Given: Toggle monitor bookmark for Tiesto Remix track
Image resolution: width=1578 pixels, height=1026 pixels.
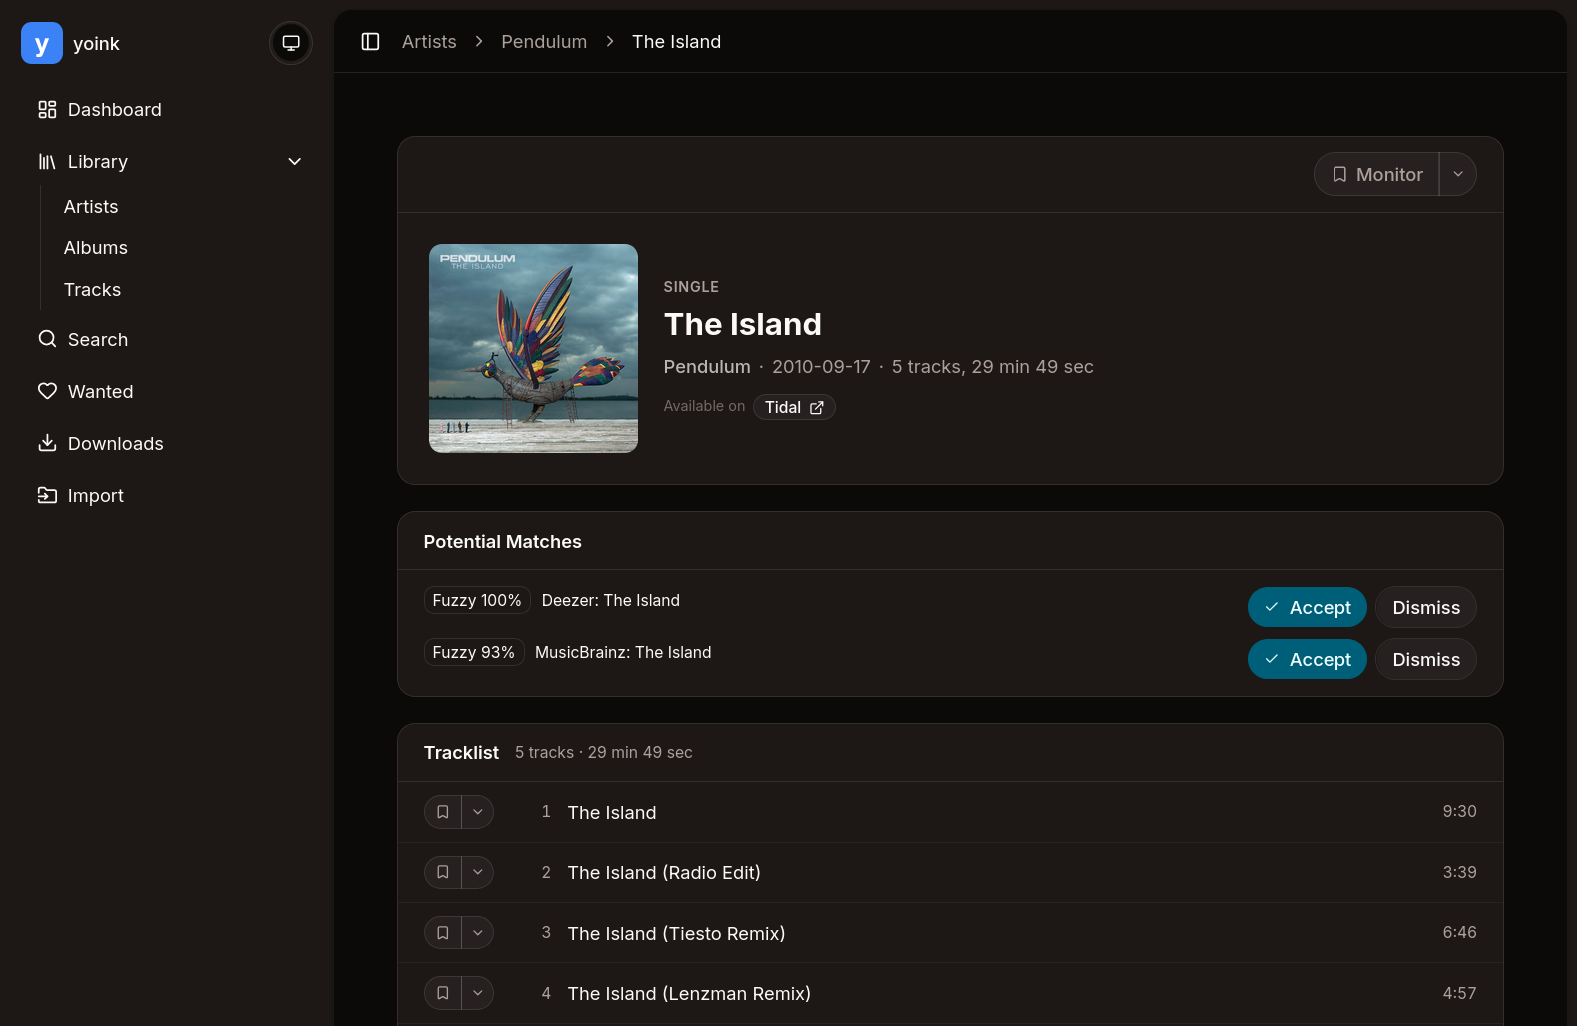Looking at the screenshot, I should click(443, 933).
